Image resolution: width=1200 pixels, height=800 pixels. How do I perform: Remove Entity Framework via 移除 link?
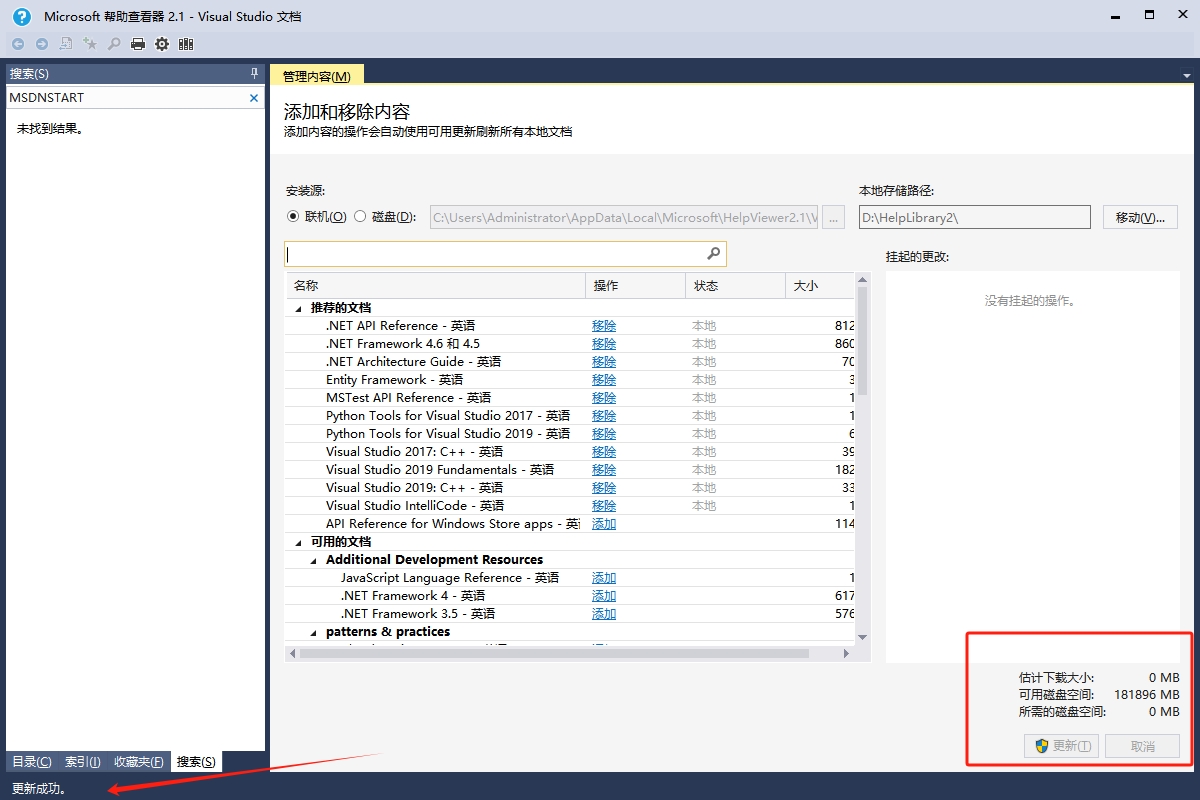604,380
